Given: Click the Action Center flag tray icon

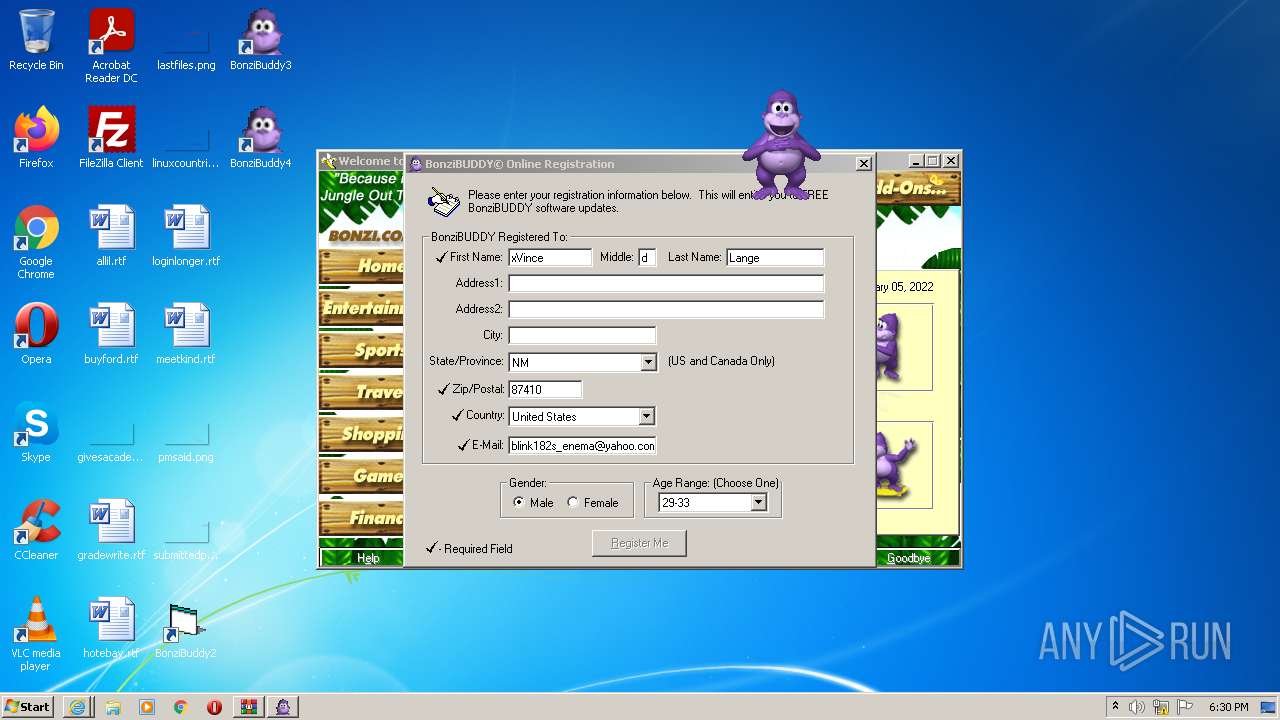Looking at the screenshot, I should point(1185,707).
